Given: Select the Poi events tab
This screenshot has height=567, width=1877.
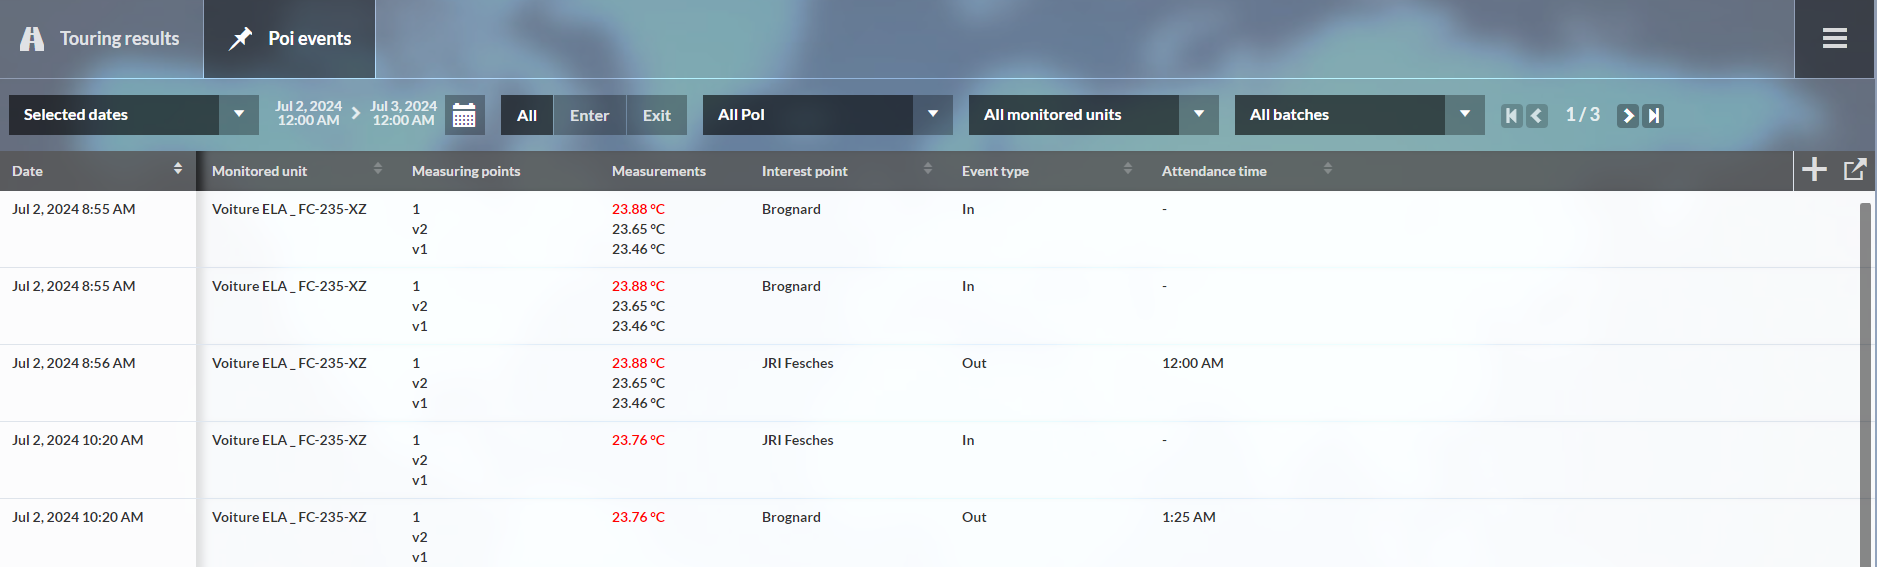Looking at the screenshot, I should pos(290,39).
